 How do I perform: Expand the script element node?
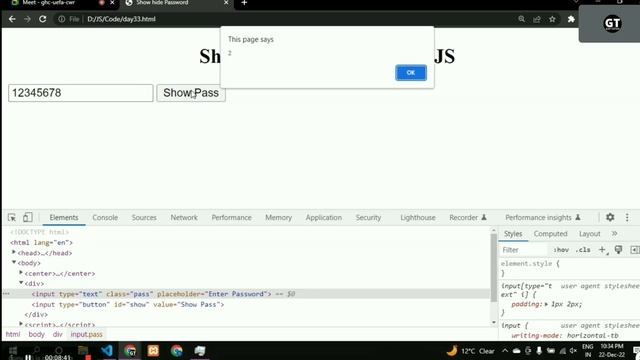pos(21,324)
